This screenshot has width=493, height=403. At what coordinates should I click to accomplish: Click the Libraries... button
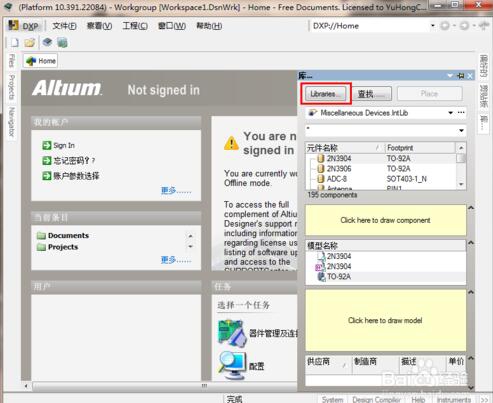(x=325, y=94)
